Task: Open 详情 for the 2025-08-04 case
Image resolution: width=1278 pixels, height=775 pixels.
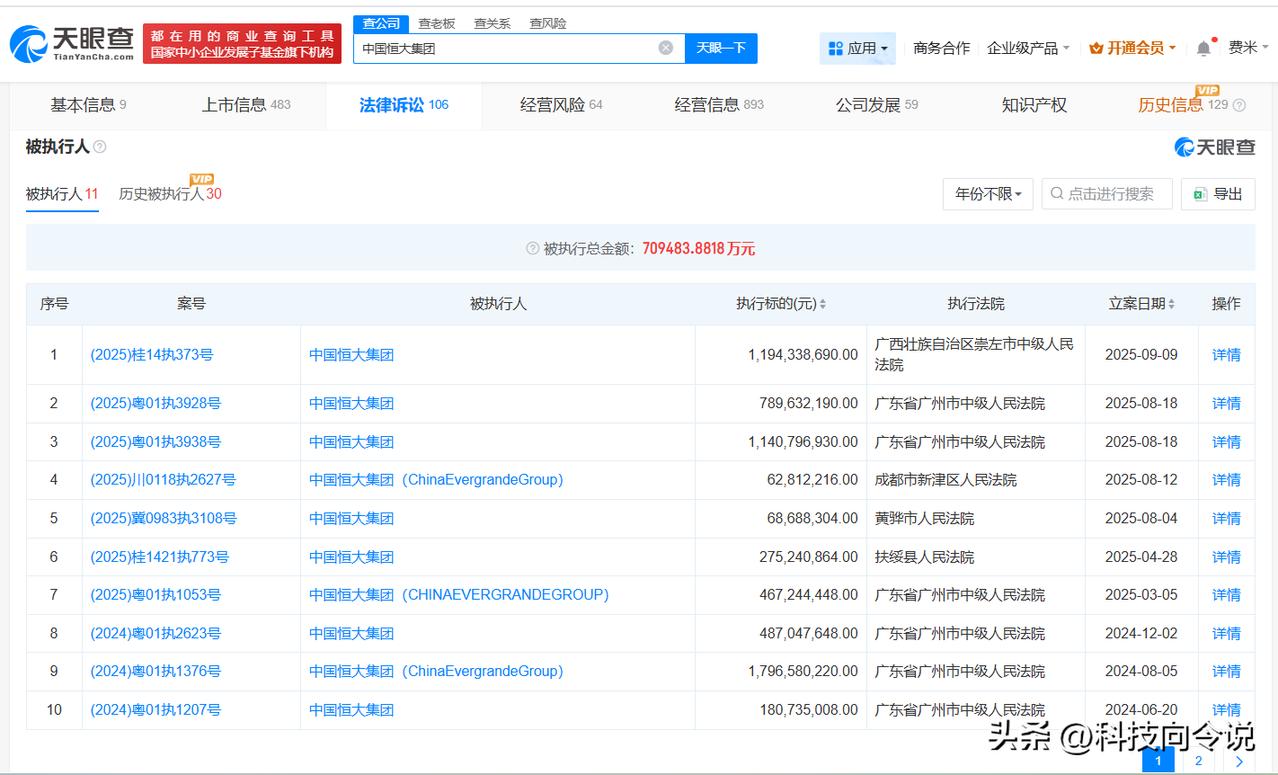Action: click(1226, 518)
